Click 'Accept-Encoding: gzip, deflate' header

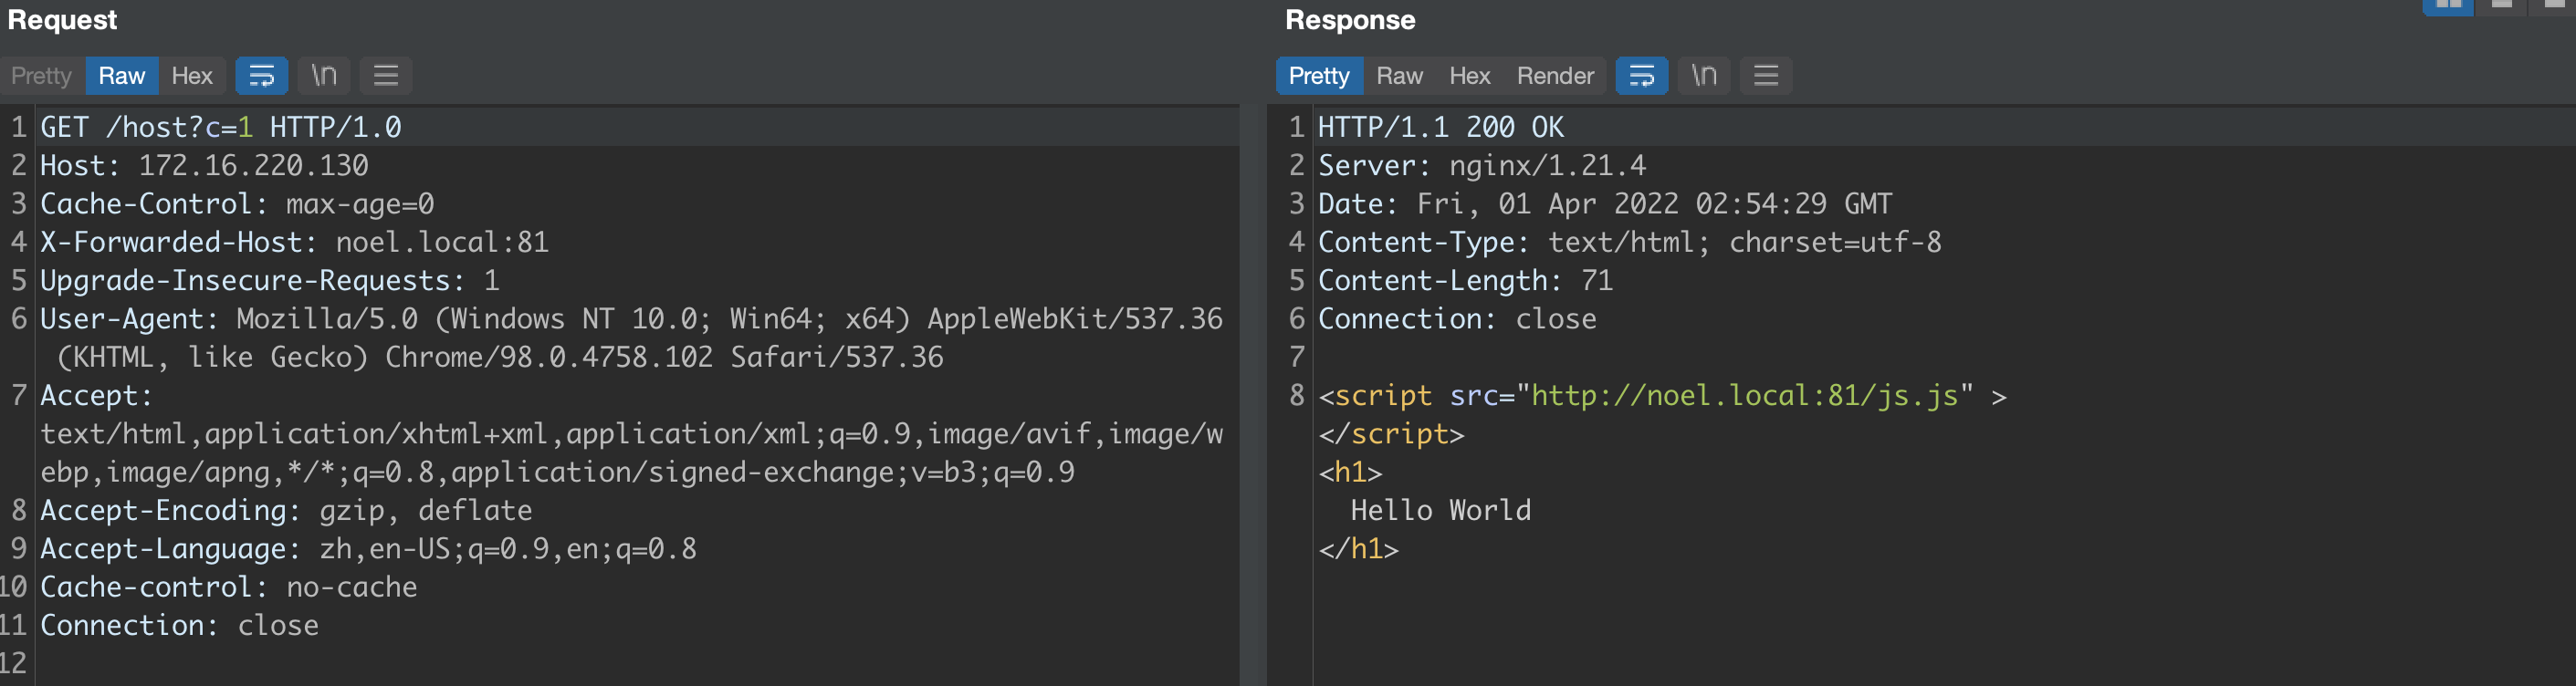286,511
